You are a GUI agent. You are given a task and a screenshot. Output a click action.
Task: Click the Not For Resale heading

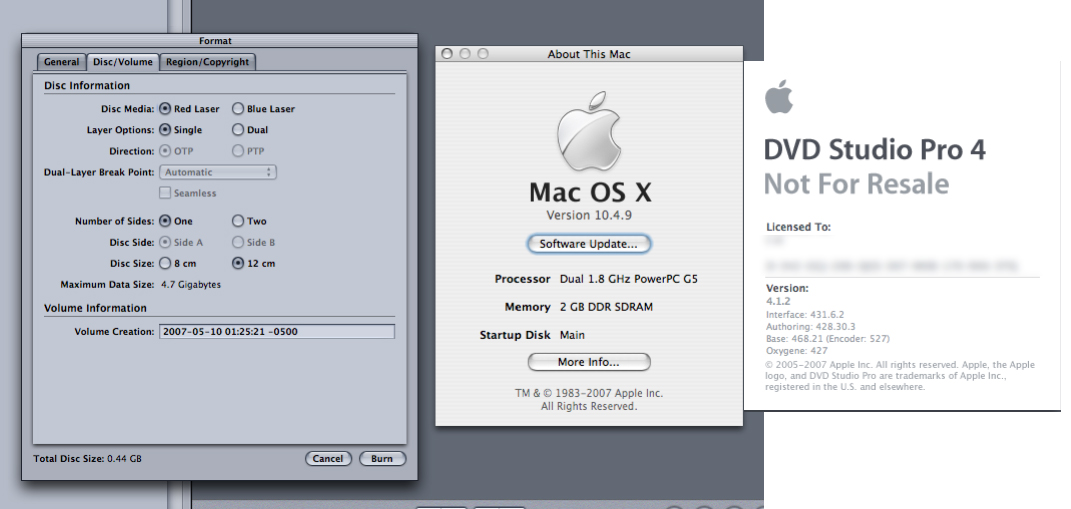pos(857,184)
